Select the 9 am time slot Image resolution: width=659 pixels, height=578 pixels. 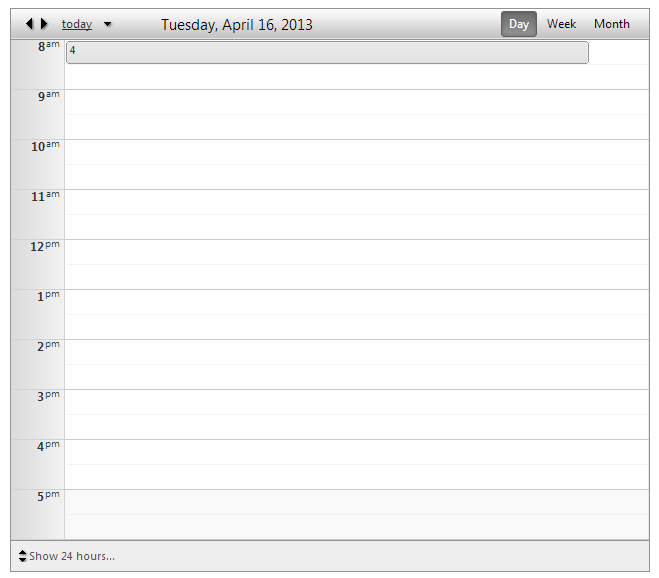tap(356, 102)
